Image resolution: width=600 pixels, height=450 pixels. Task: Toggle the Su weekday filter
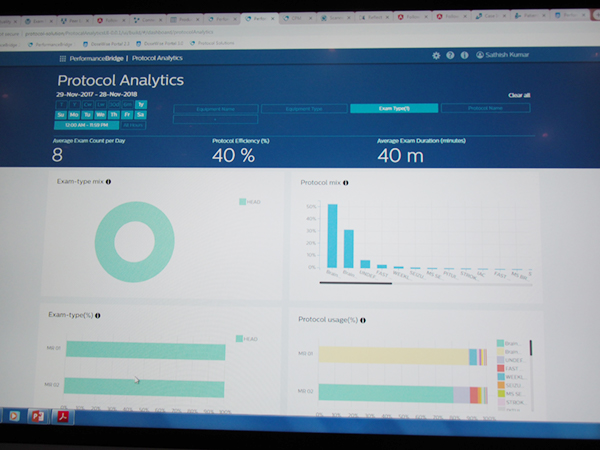tap(61, 114)
